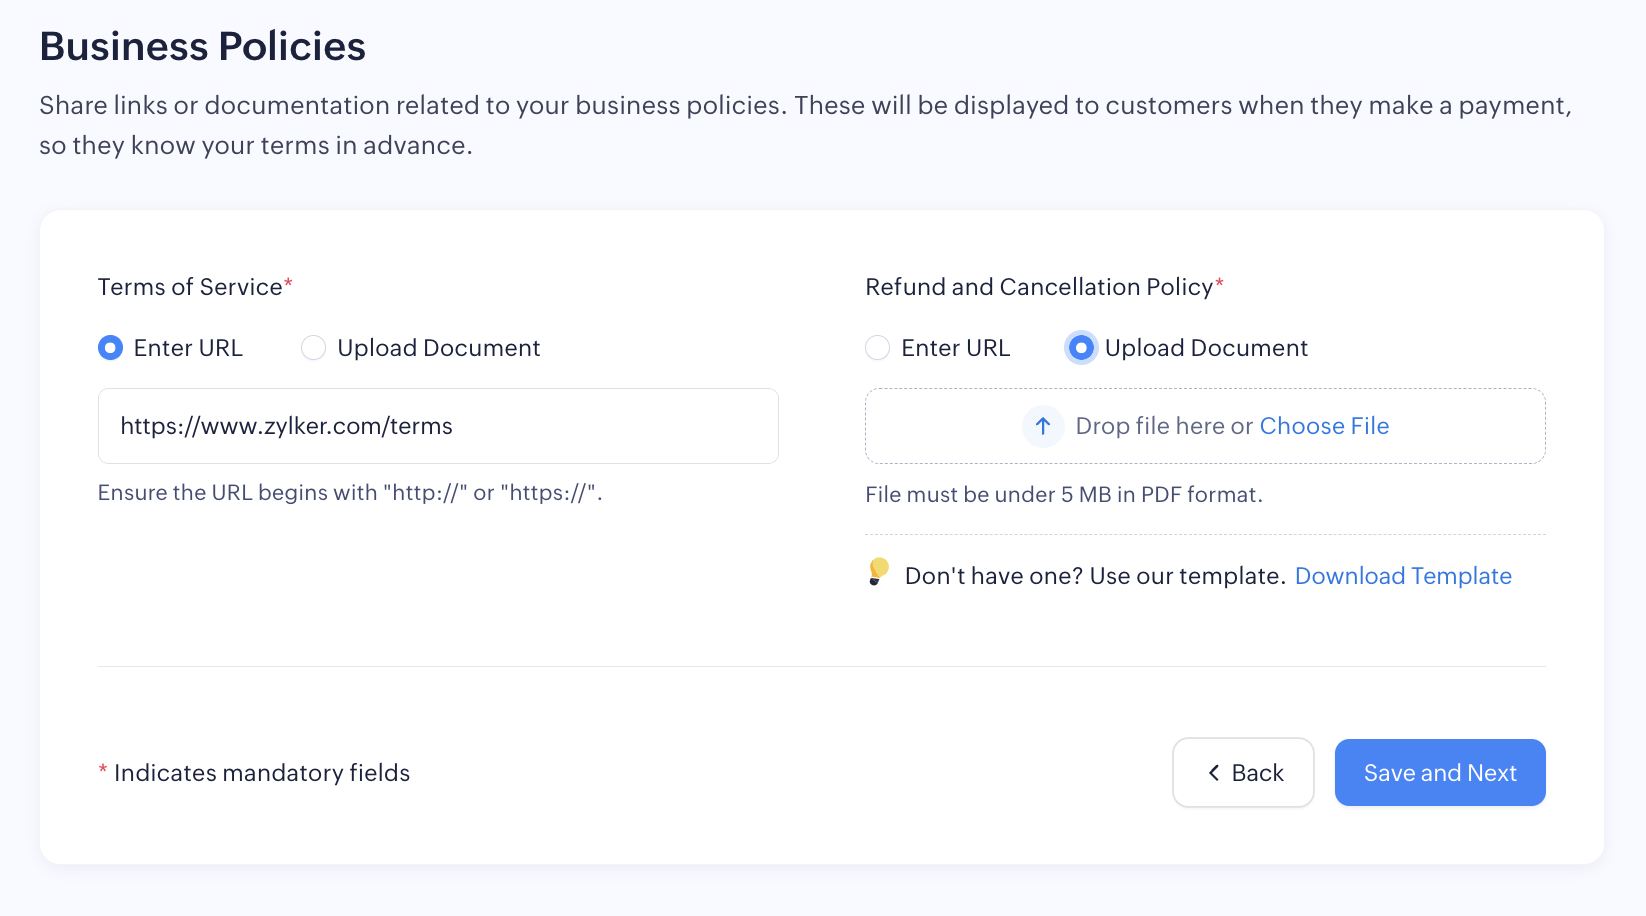Click Save and Next button

(1440, 772)
